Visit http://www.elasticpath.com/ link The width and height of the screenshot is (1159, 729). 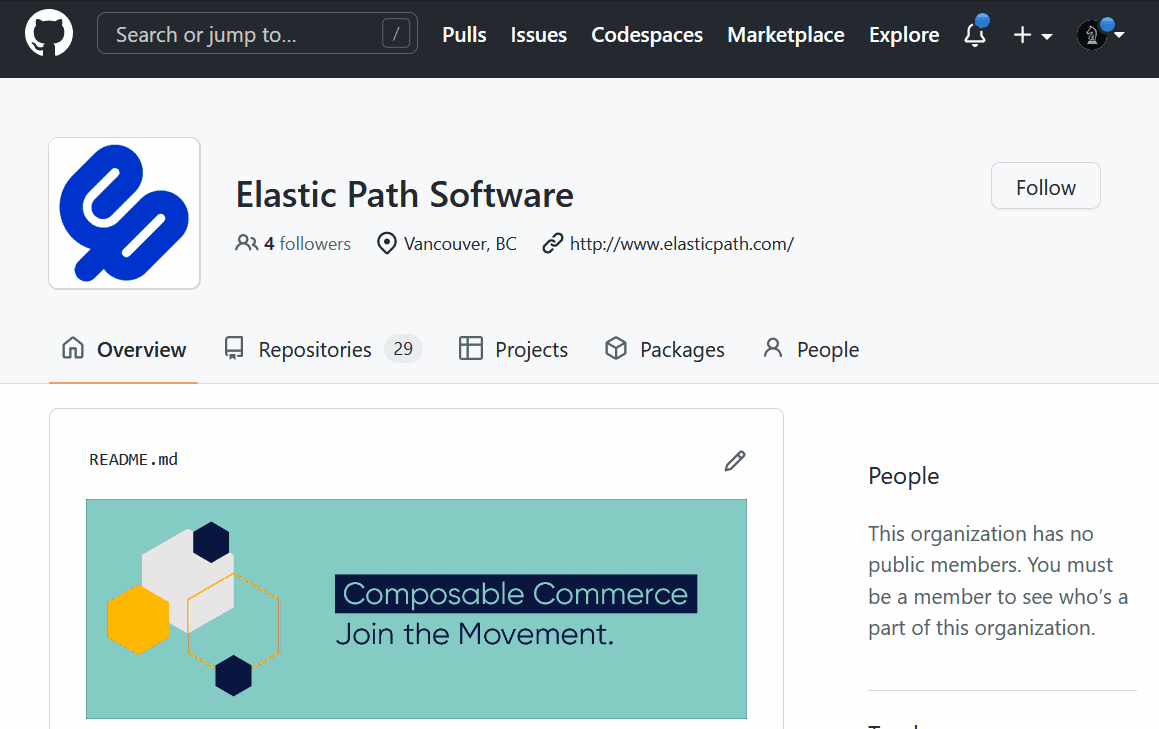tap(682, 244)
